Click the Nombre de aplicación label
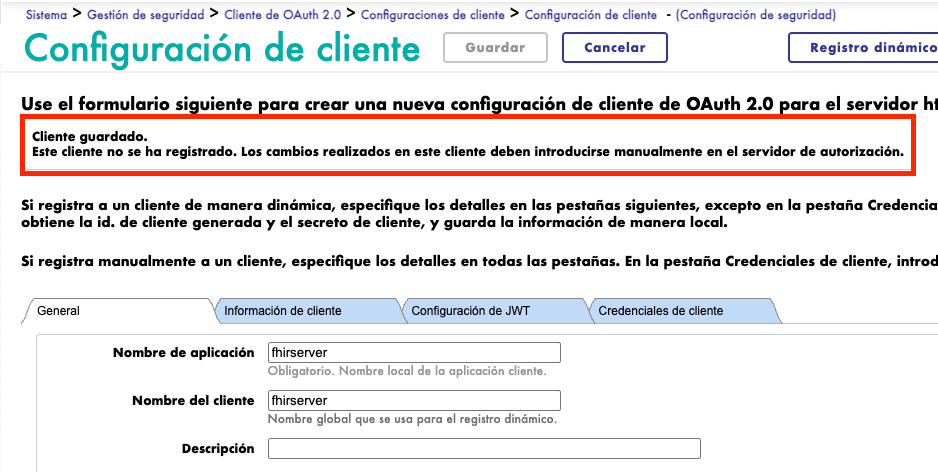Screen dimensions: 938x472 (183, 352)
